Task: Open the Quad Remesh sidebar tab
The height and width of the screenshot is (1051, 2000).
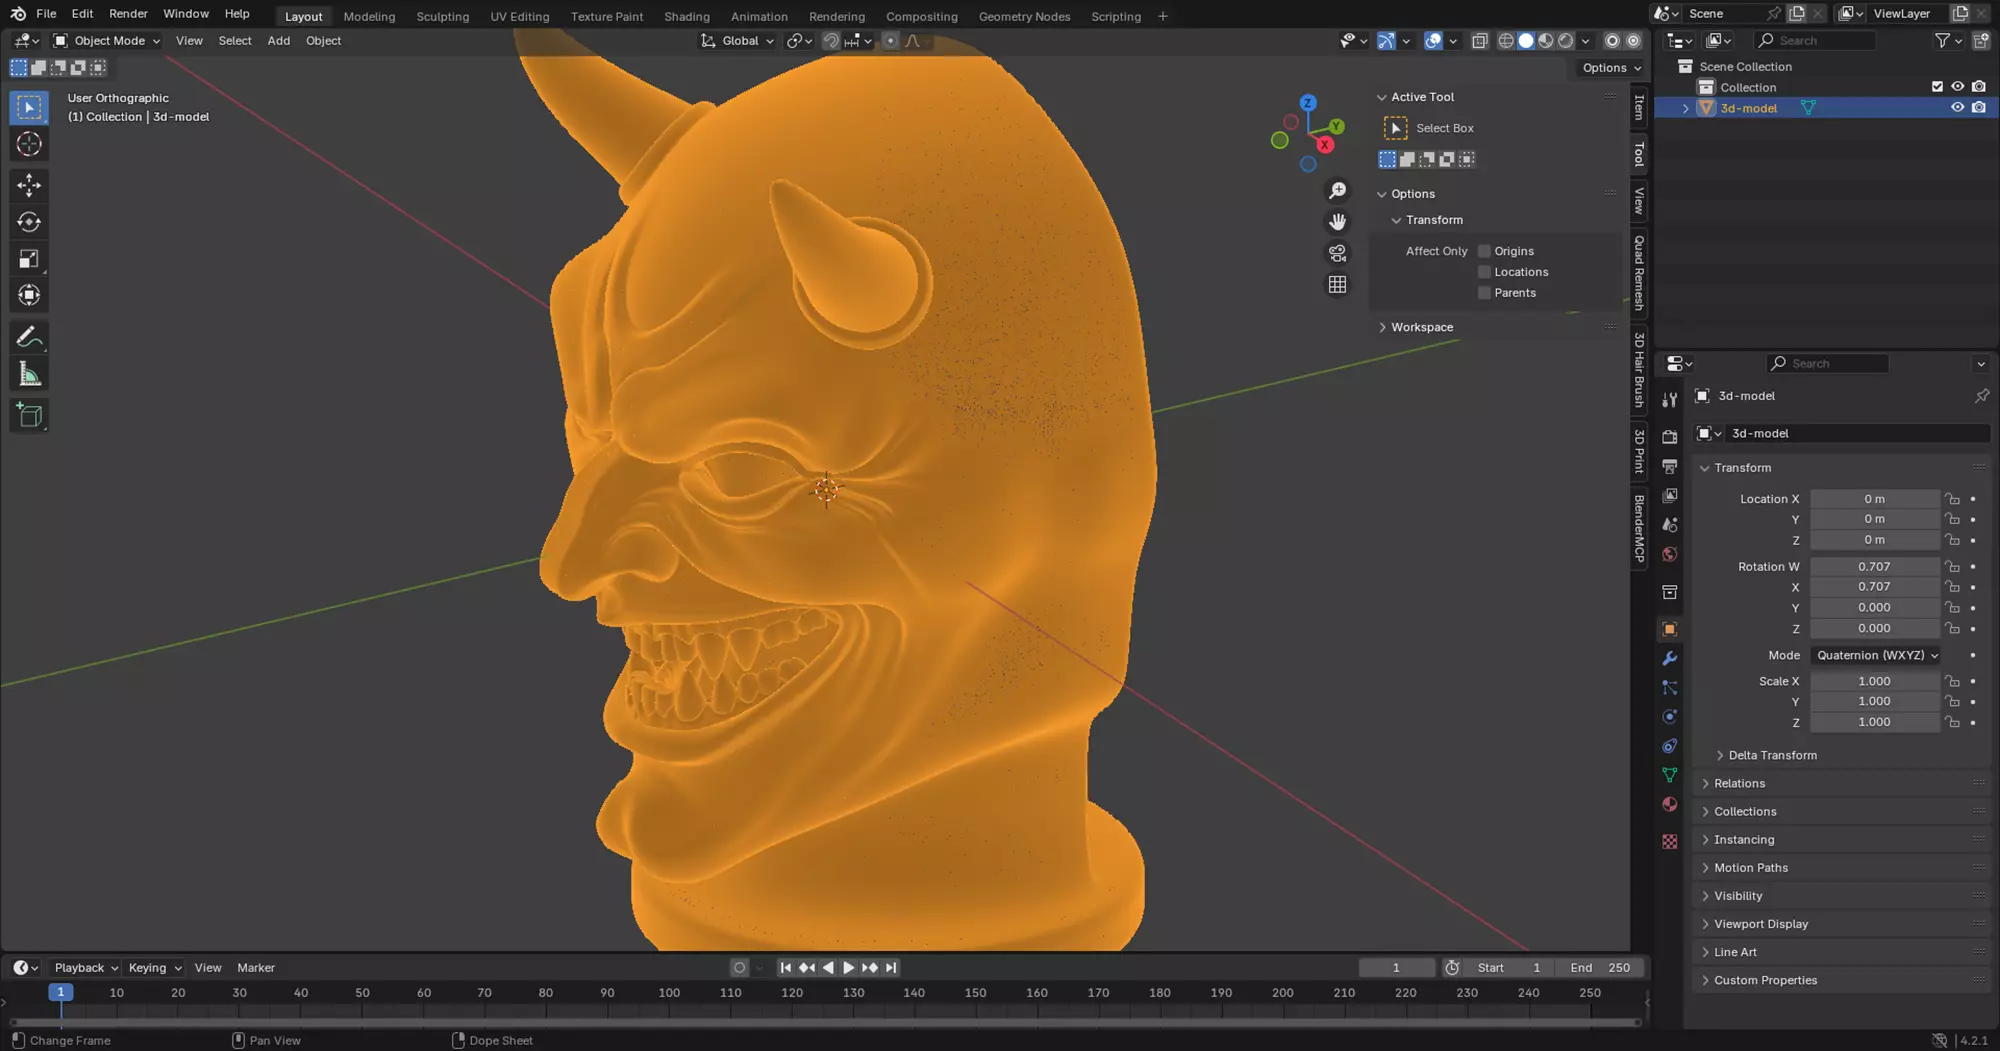Action: tap(1638, 272)
